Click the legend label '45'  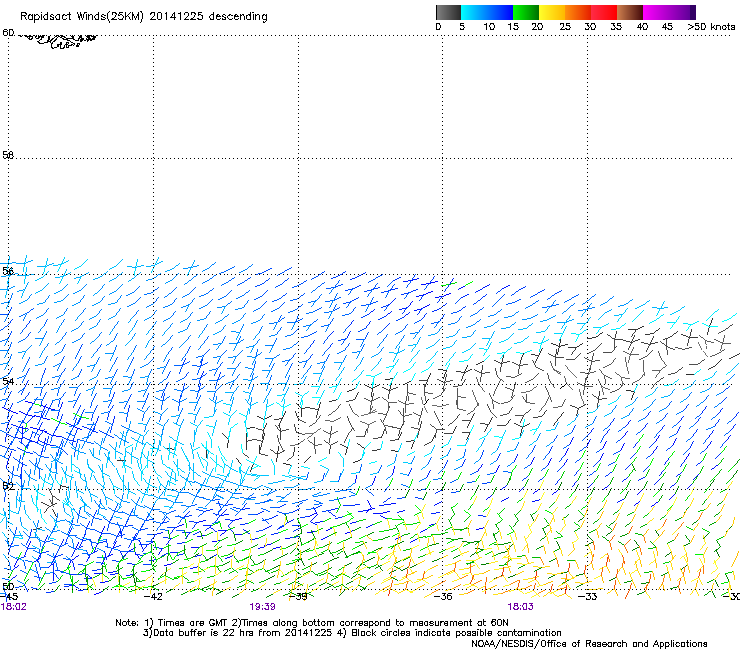pos(667,27)
